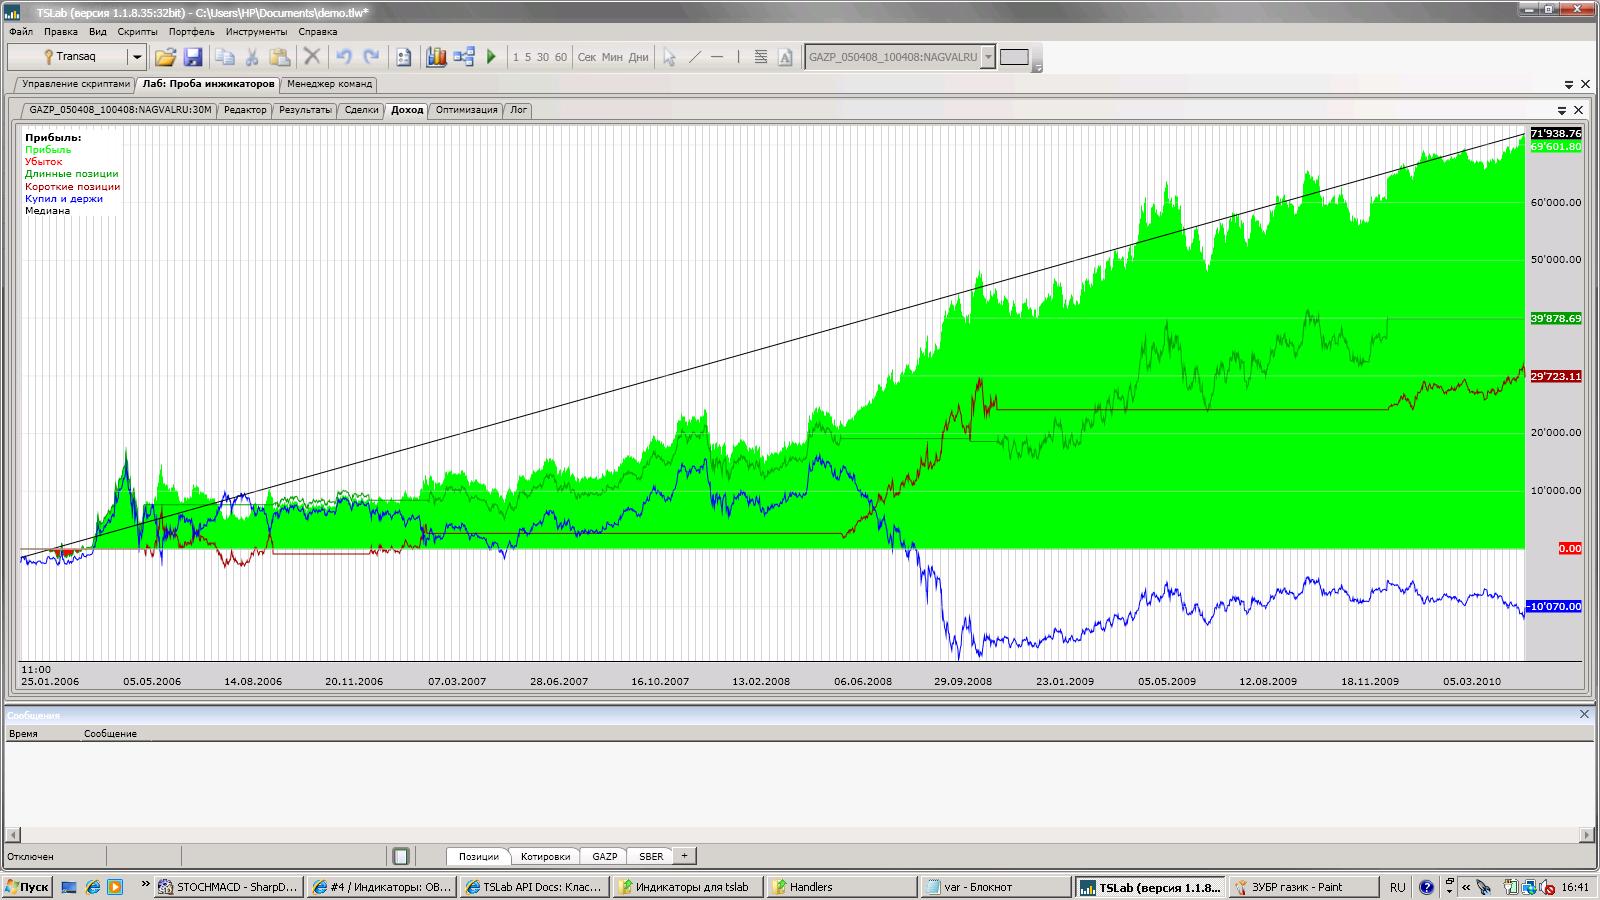Click the undo arrow icon
This screenshot has height=900, width=1600.
pyautogui.click(x=344, y=57)
